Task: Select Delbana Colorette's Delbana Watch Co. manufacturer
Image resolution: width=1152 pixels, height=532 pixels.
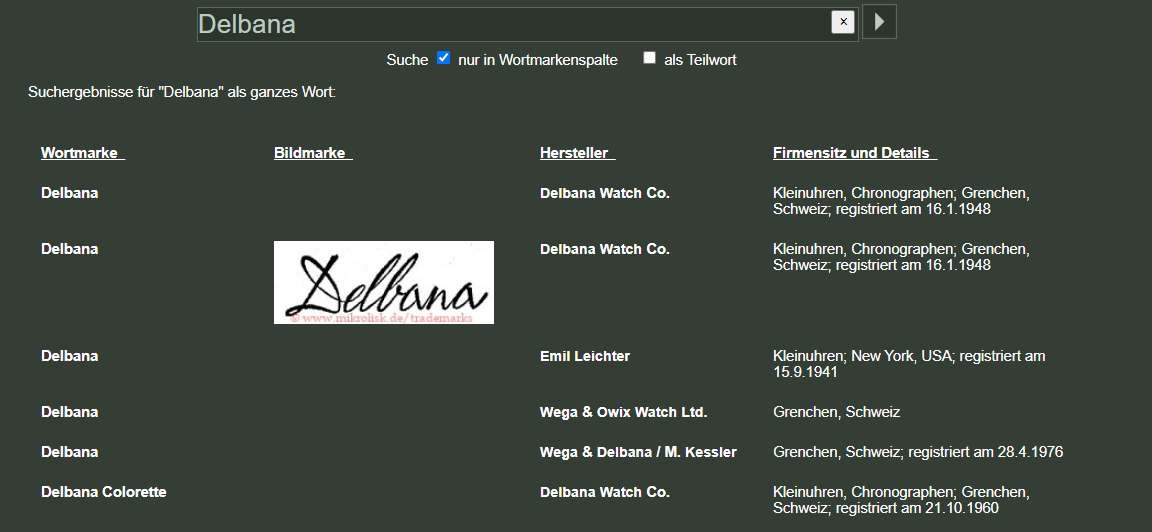Action: (x=605, y=492)
